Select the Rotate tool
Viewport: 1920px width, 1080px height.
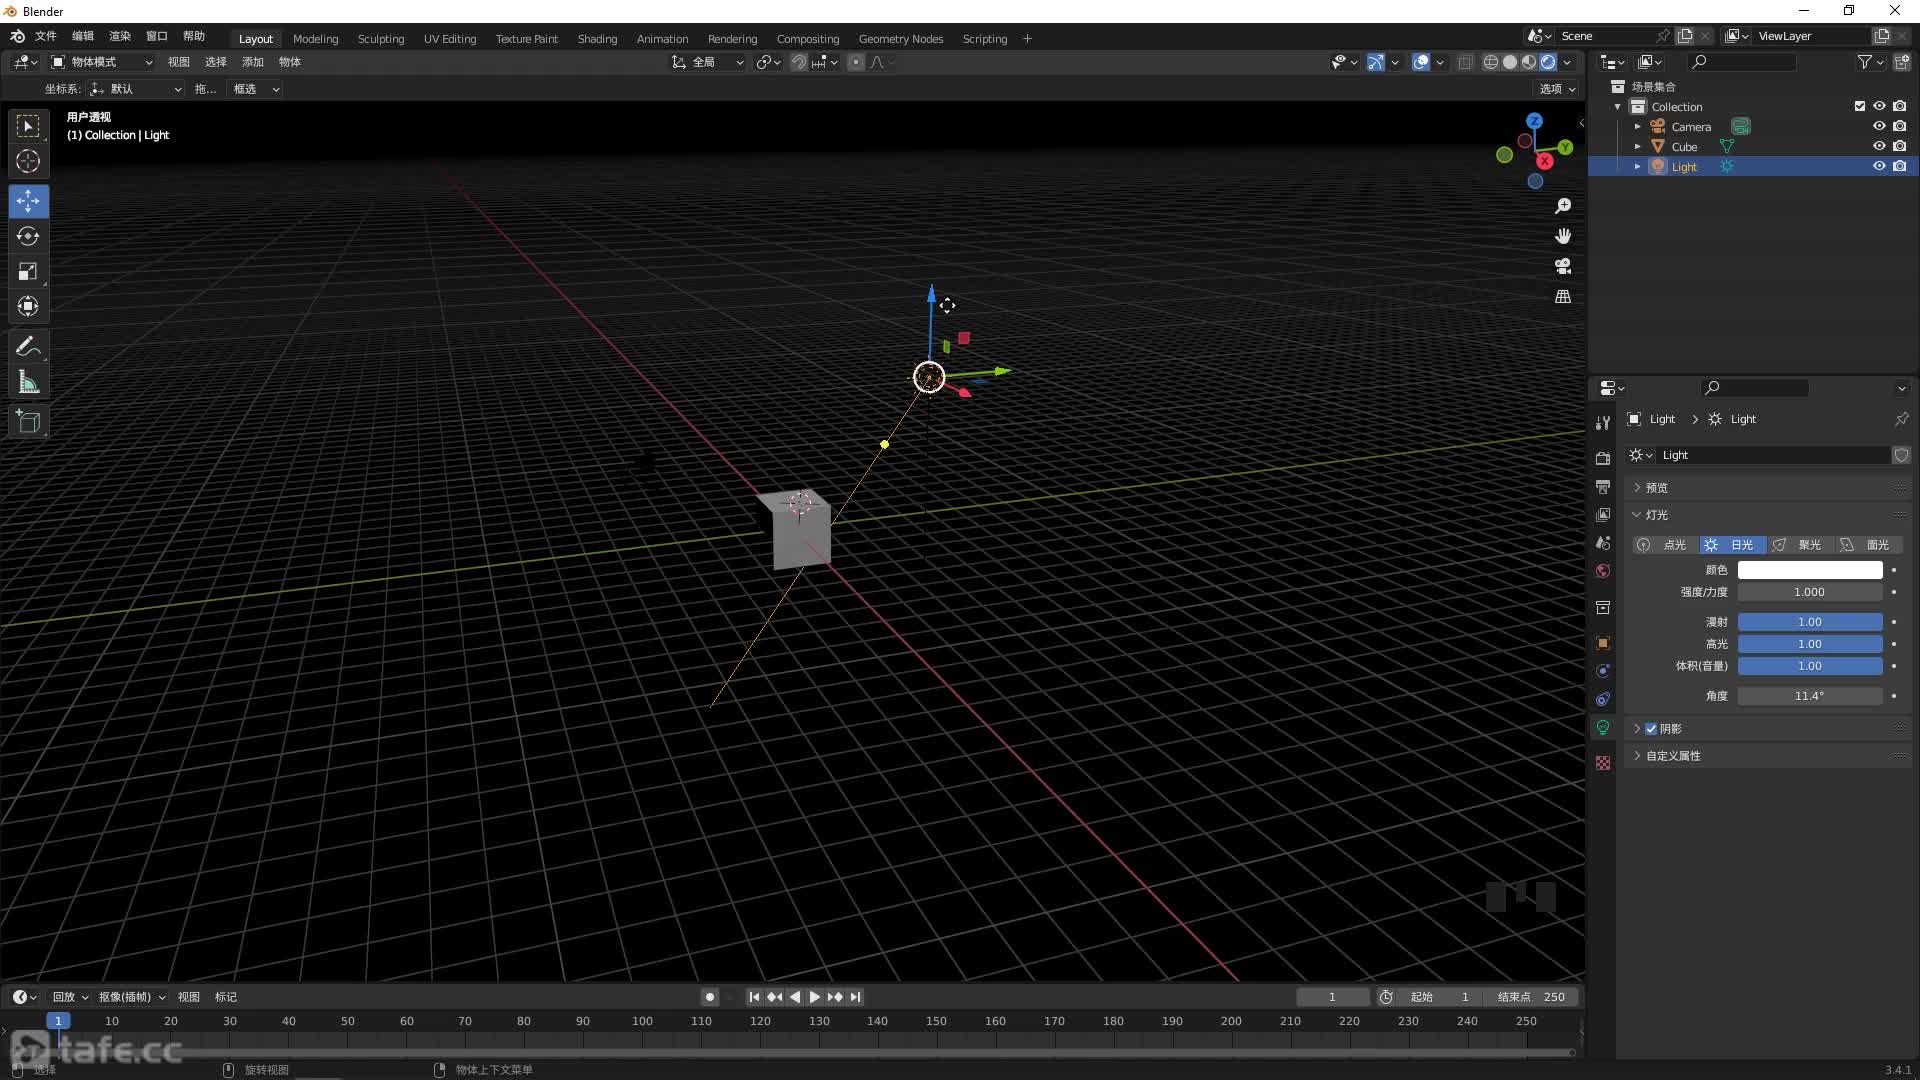coord(28,236)
